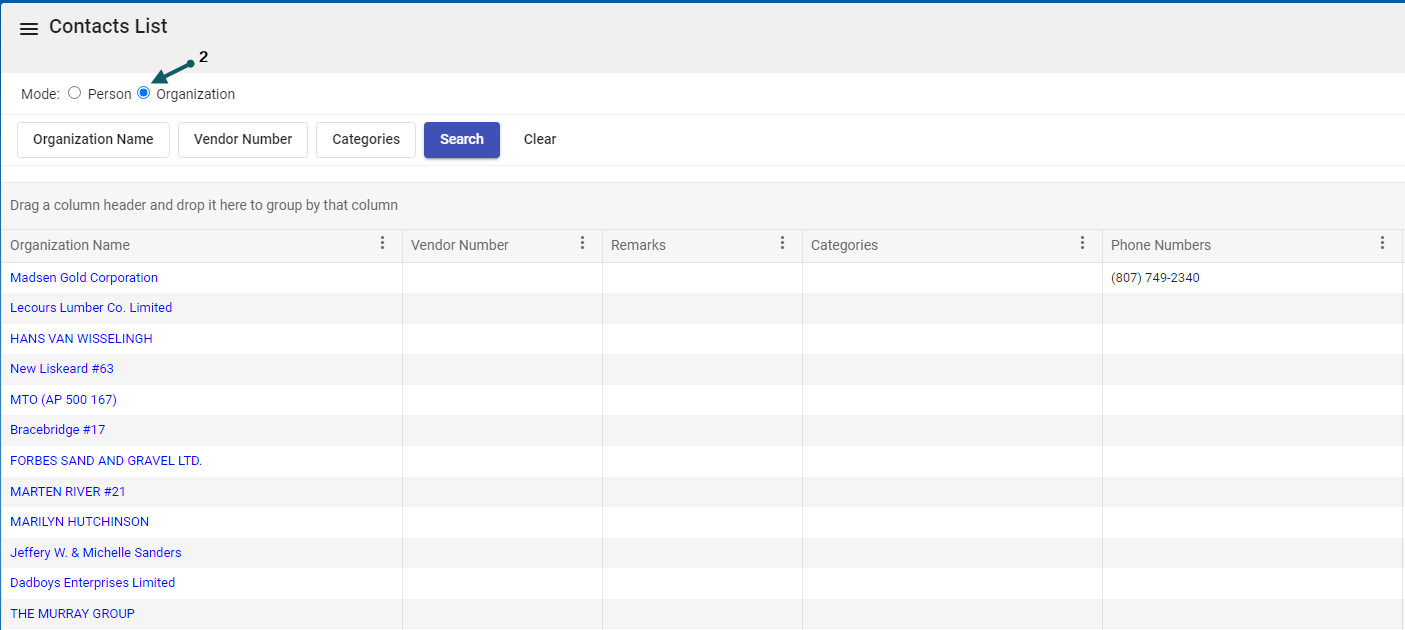Open Vendor Number column options menu

(x=582, y=243)
